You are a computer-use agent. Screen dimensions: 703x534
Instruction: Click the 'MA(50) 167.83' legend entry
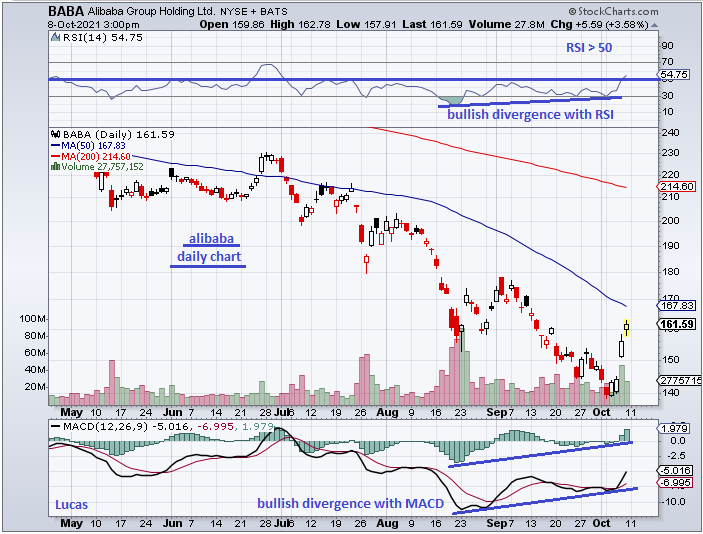(93, 146)
